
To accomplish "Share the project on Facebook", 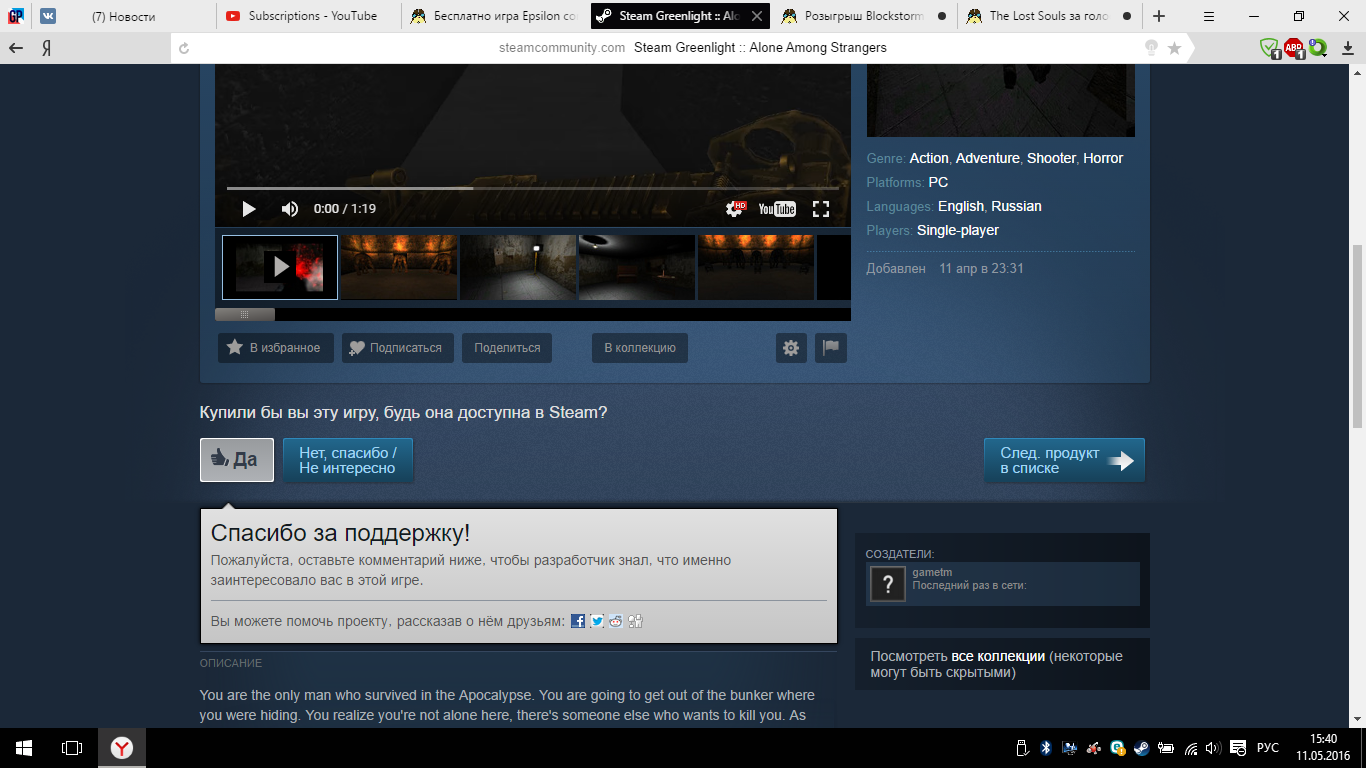I will [x=578, y=621].
